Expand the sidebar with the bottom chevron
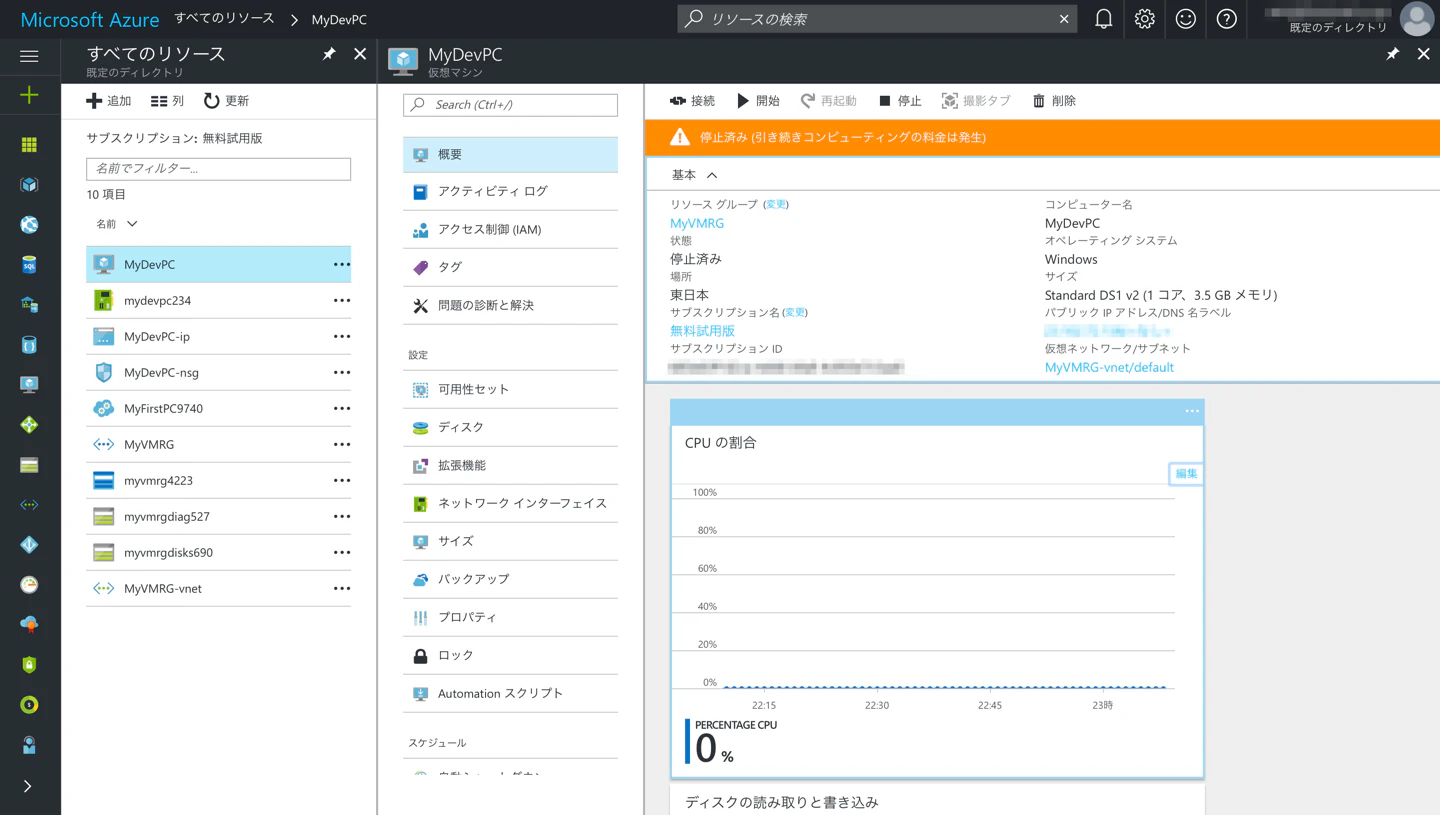 click(x=28, y=786)
